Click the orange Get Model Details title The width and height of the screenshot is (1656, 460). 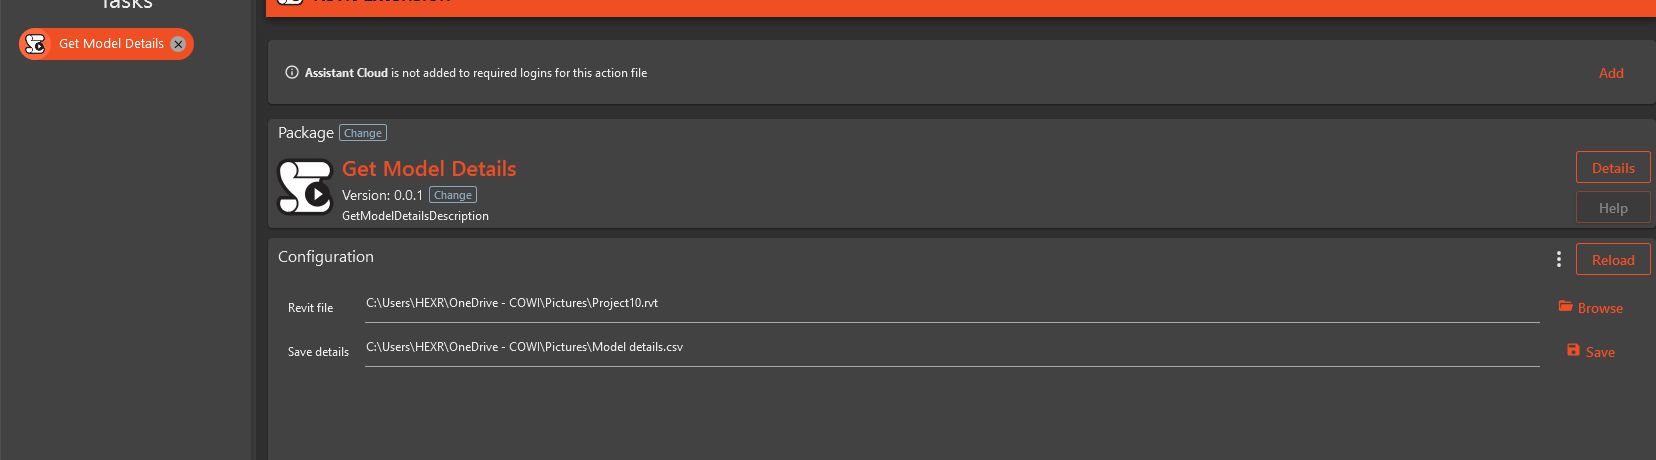click(x=429, y=169)
